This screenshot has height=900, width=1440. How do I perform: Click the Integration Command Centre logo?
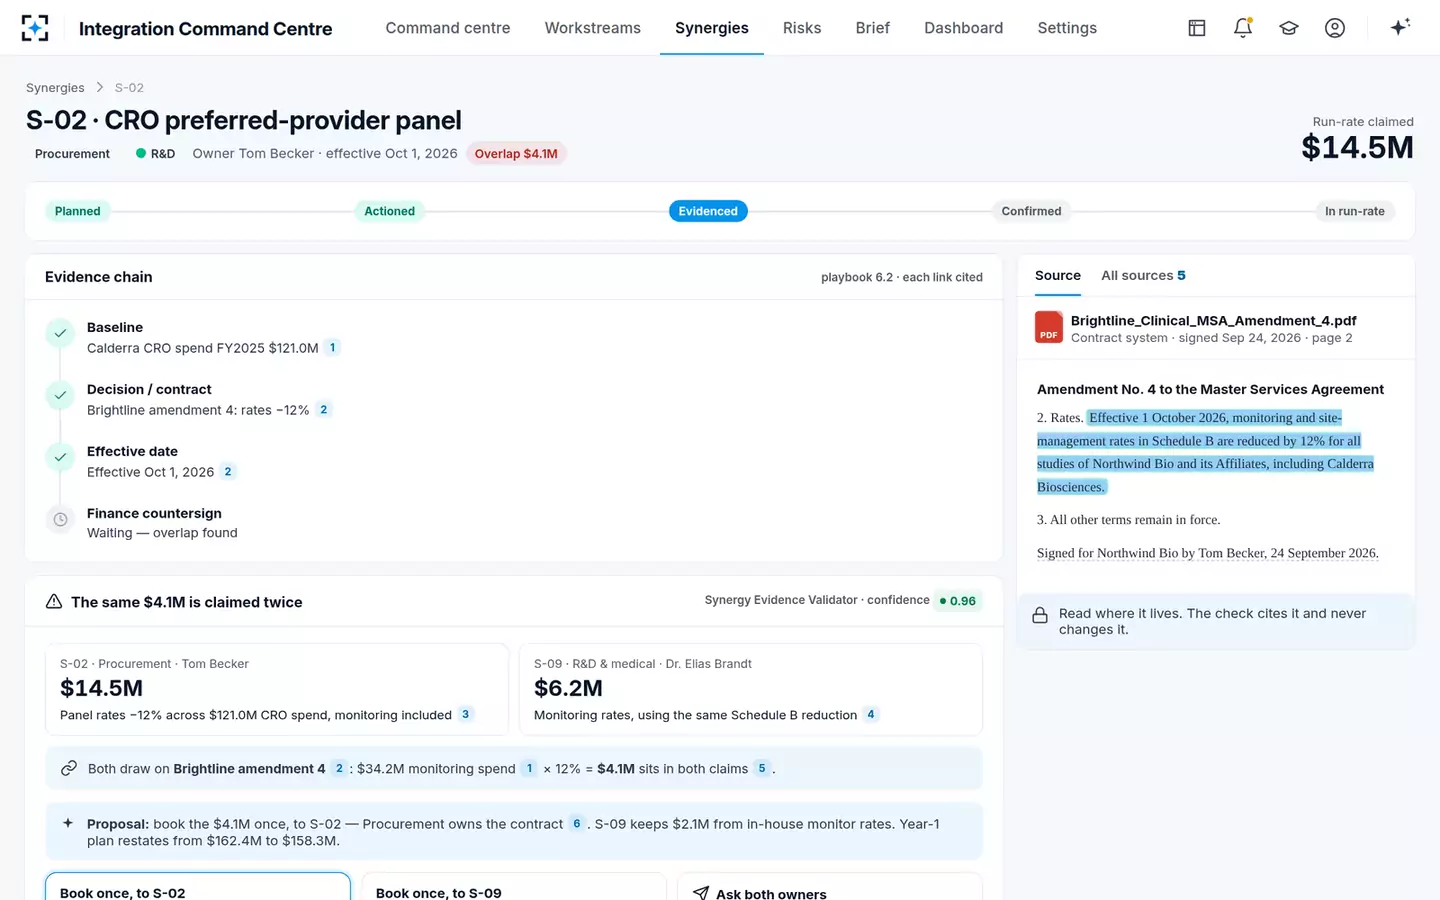point(35,28)
